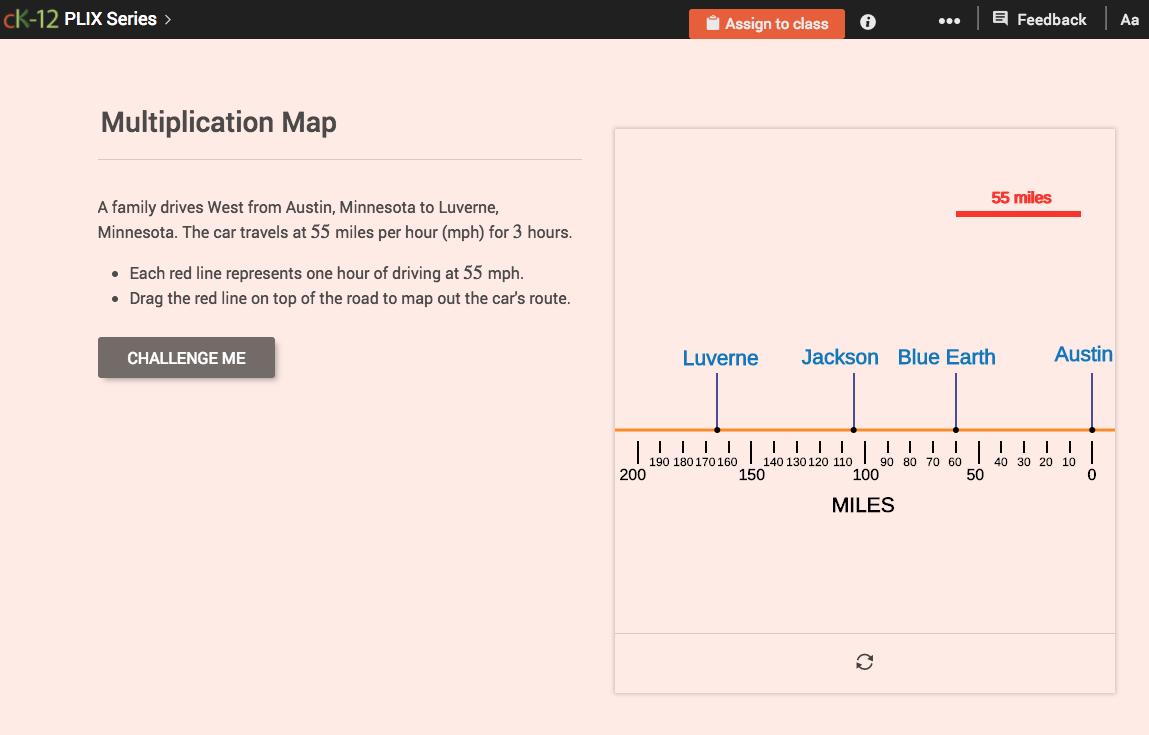Expand the PLIX Series breadcrumb chevron
The width and height of the screenshot is (1149, 735).
tap(169, 18)
